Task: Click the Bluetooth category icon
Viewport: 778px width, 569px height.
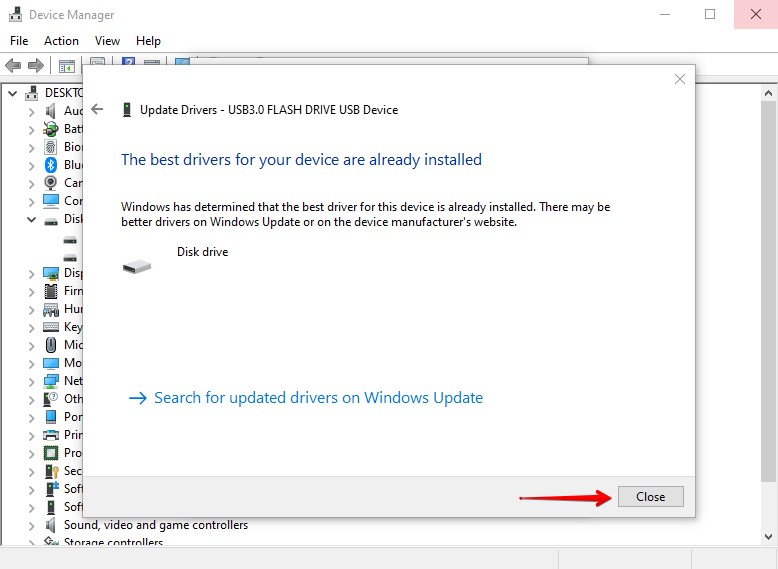Action: tap(51, 165)
